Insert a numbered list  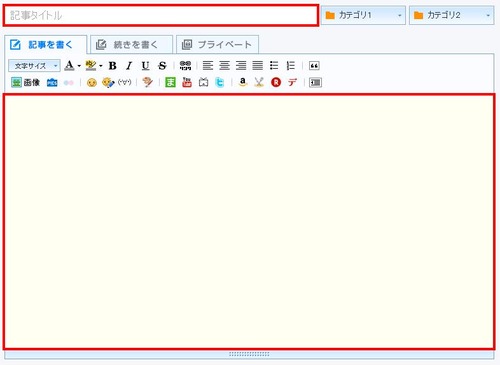[291, 65]
